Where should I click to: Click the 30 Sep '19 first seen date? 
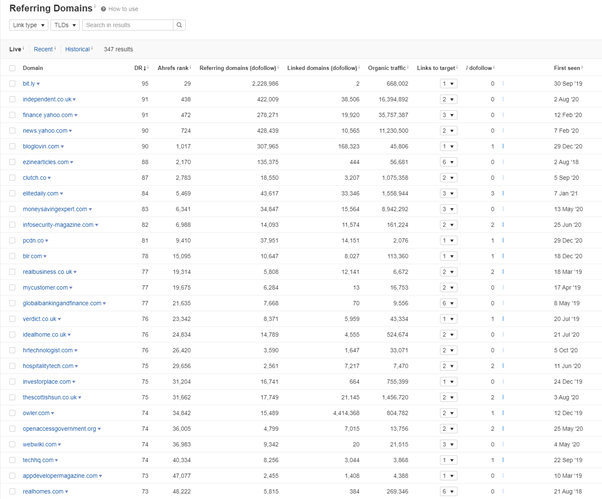tap(568, 84)
